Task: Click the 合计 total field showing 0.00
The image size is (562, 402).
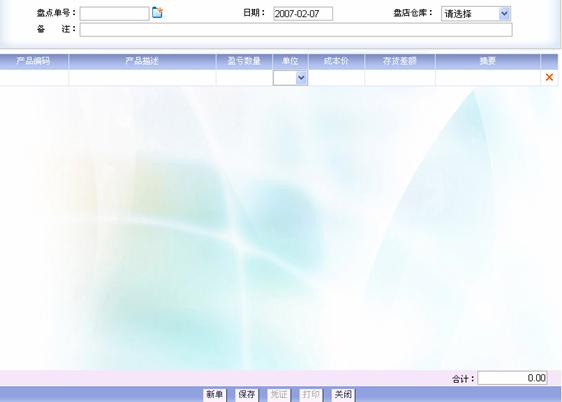Action: [513, 378]
